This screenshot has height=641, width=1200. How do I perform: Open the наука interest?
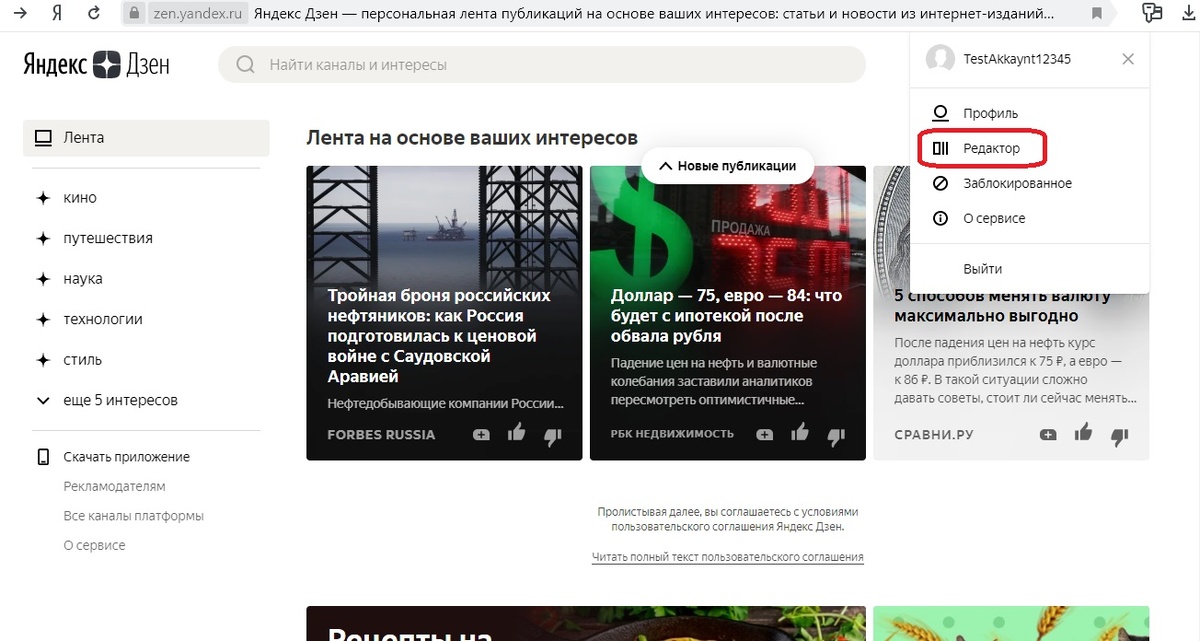click(83, 279)
